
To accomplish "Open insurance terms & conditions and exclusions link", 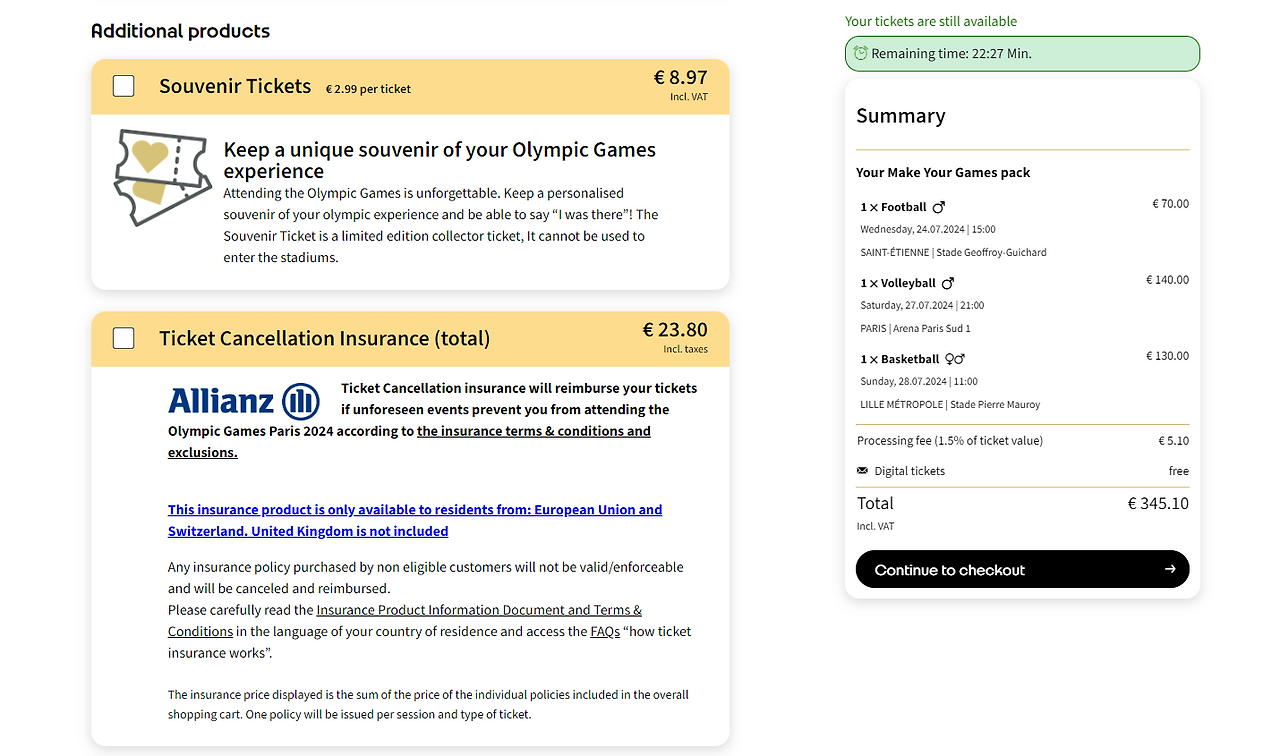I will point(533,432).
